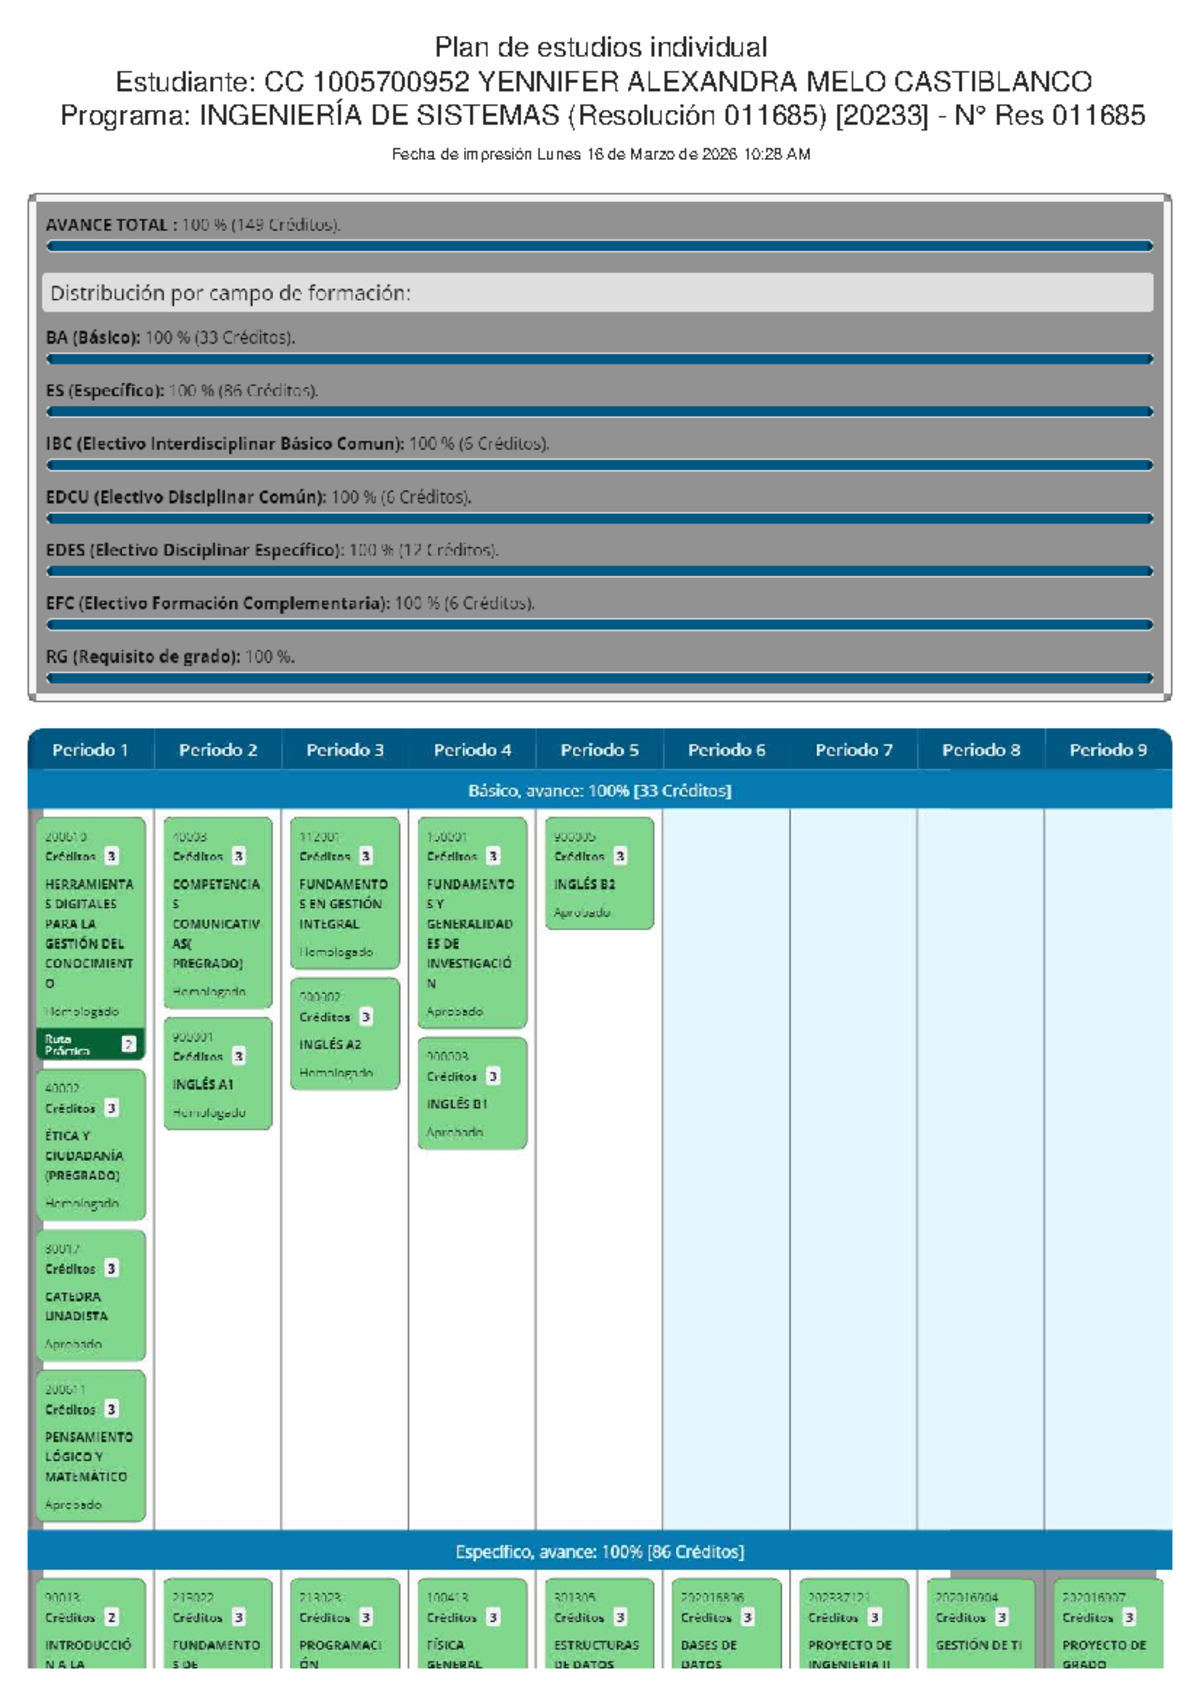Click 'RG (Requisito de grado): 100 %' label
The width and height of the screenshot is (1200, 1696).
click(x=170, y=657)
